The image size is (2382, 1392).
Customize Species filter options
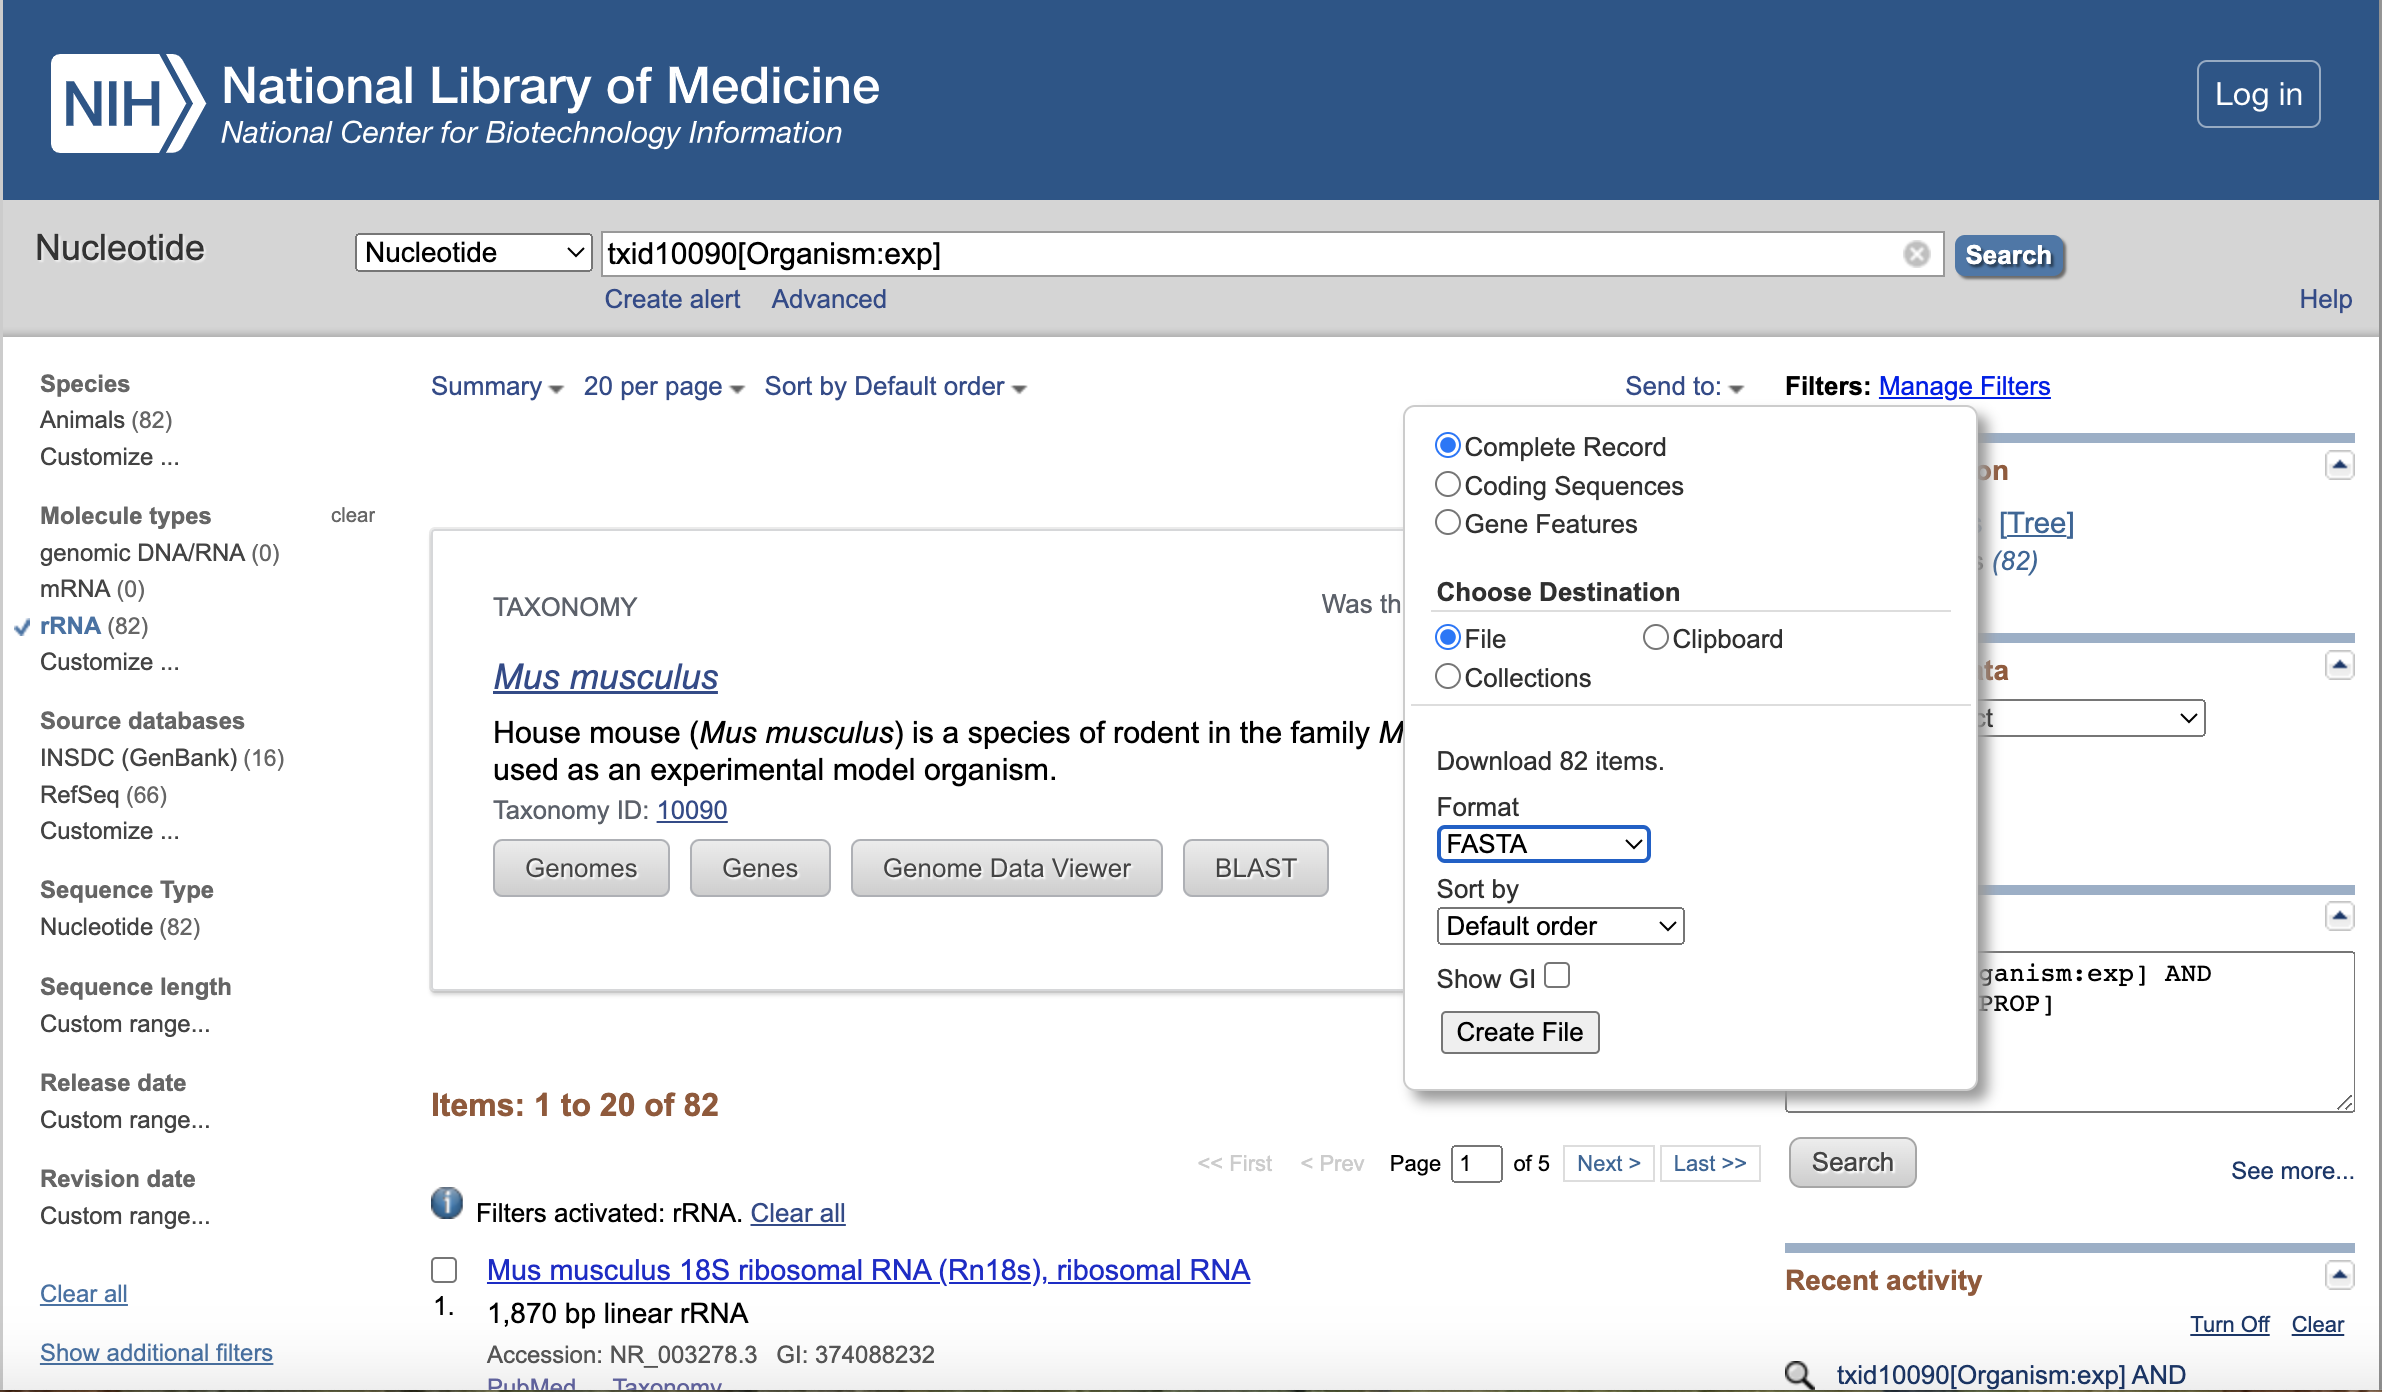[109, 457]
